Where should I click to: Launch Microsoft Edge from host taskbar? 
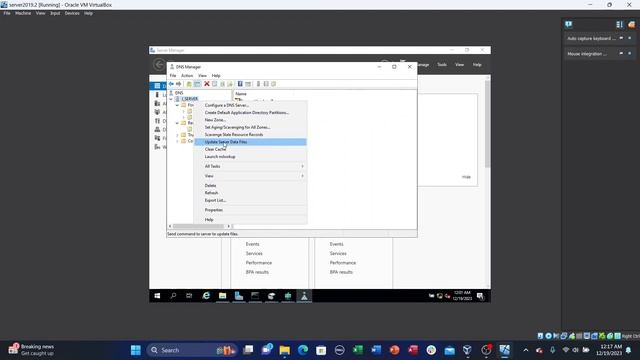point(303,350)
